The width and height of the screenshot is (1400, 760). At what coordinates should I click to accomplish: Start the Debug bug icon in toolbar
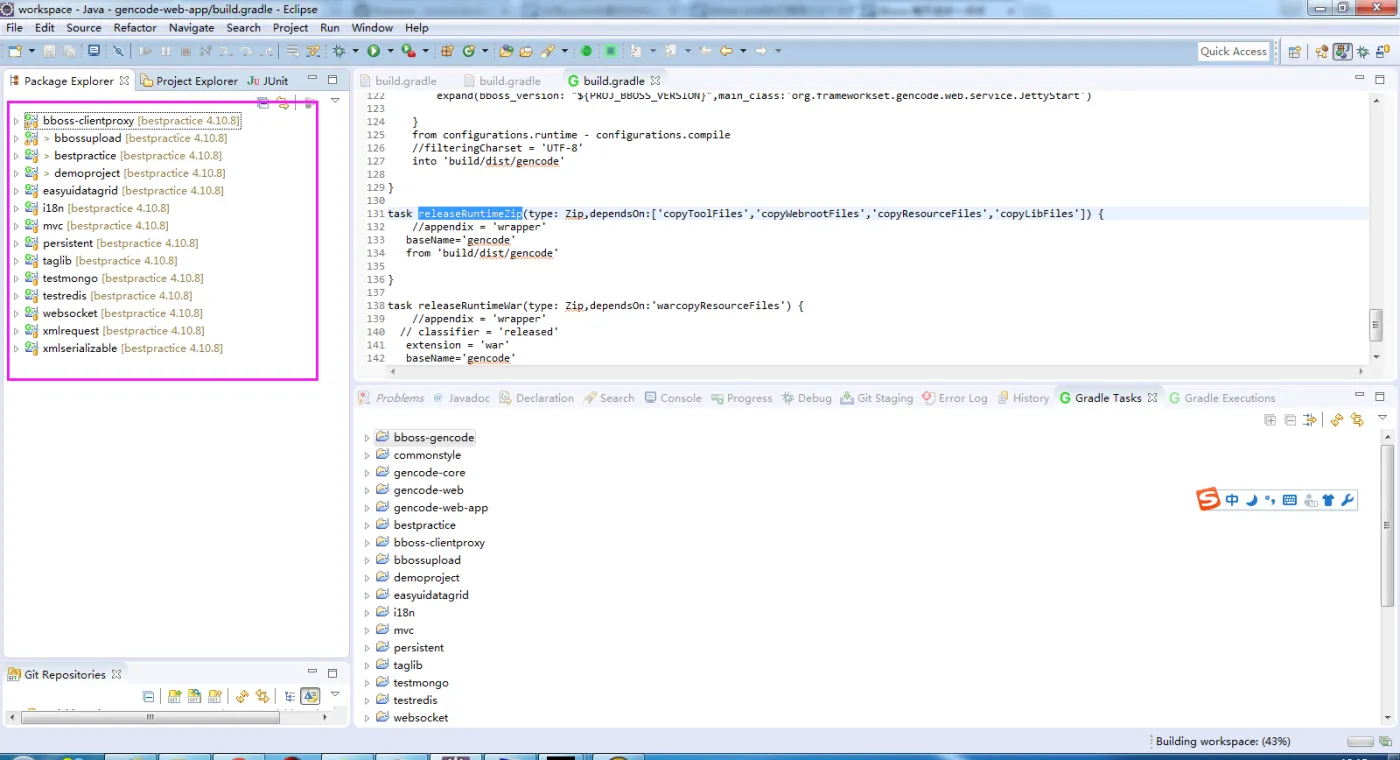coord(339,50)
